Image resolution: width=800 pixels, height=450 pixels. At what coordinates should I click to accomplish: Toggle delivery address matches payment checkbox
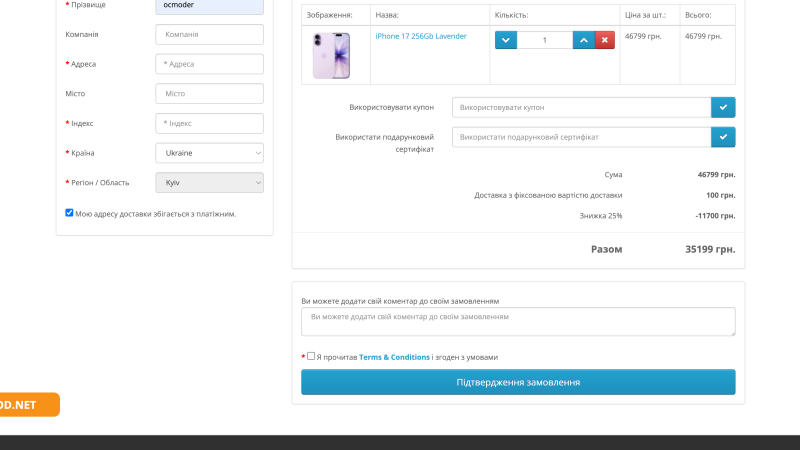coord(69,213)
